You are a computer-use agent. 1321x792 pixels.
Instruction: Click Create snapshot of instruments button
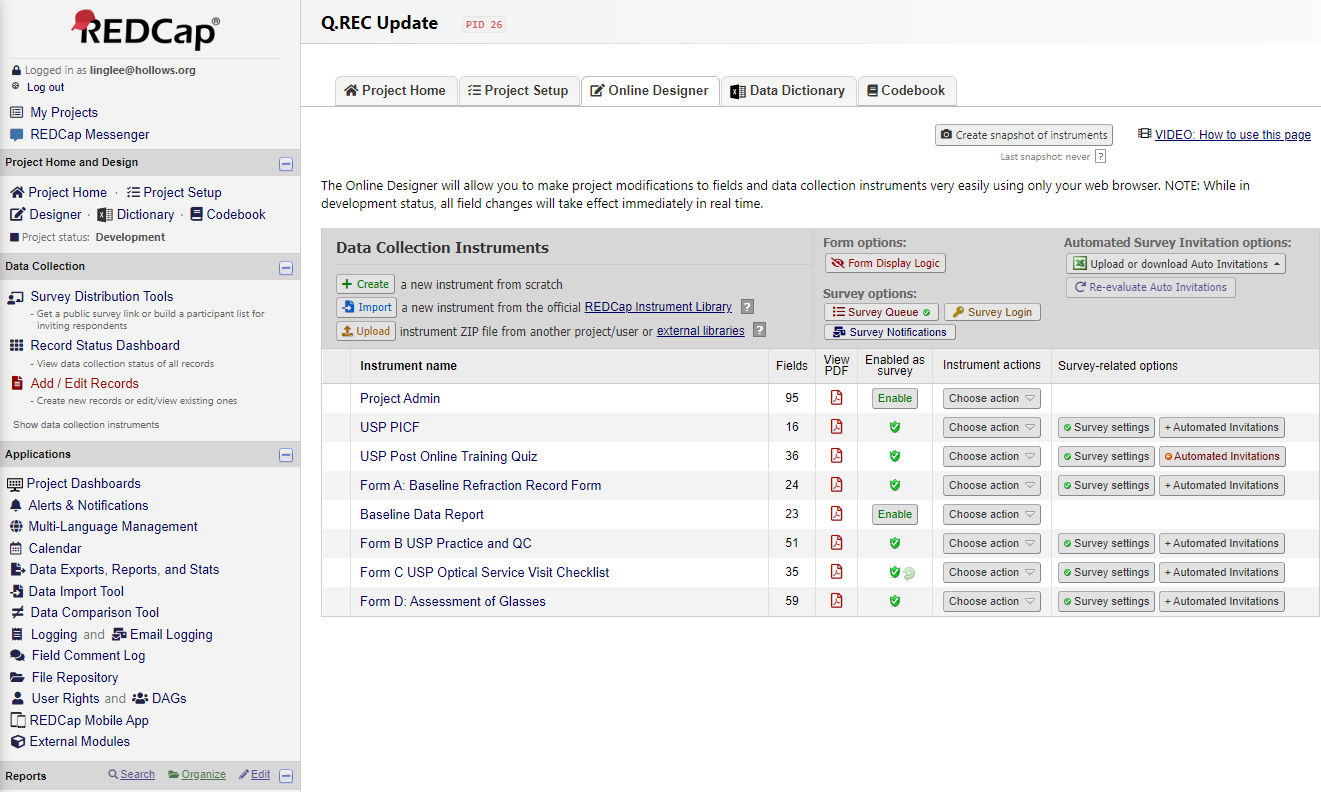pos(1023,135)
